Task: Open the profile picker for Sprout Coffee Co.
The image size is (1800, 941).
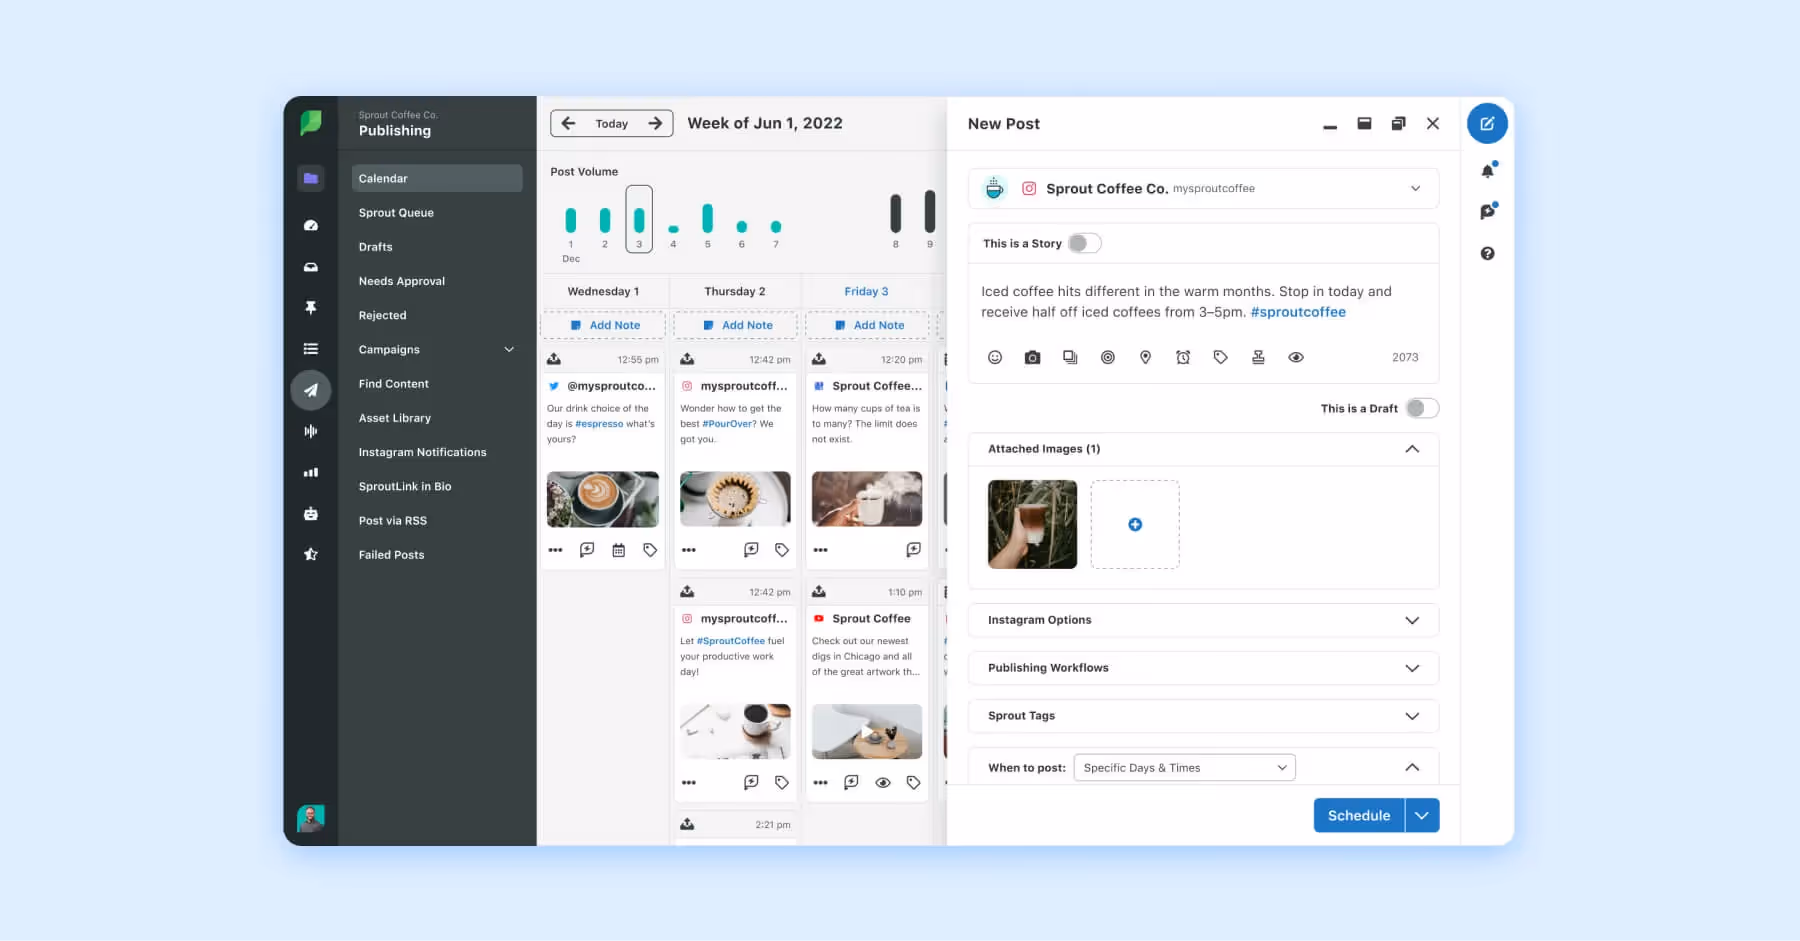Action: (x=1203, y=188)
